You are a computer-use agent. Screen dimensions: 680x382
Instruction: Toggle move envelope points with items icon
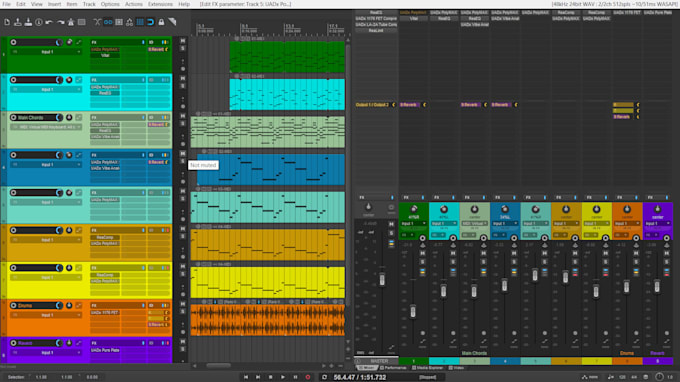[129, 22]
